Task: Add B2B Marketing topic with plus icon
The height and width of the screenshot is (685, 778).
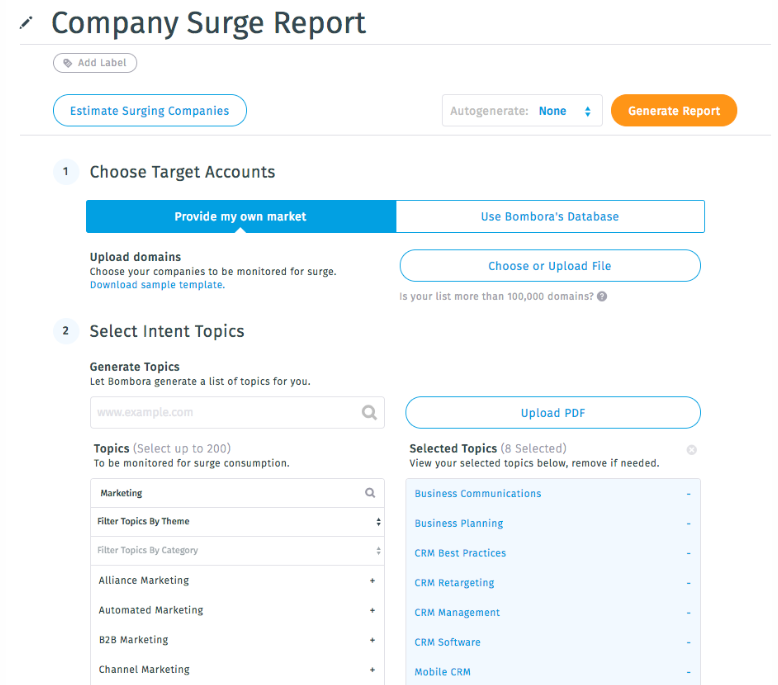Action: coord(372,640)
